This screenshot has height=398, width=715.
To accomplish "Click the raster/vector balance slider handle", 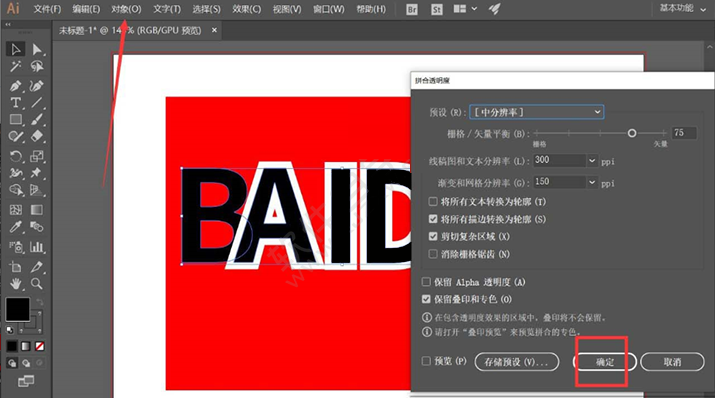I will pos(632,133).
